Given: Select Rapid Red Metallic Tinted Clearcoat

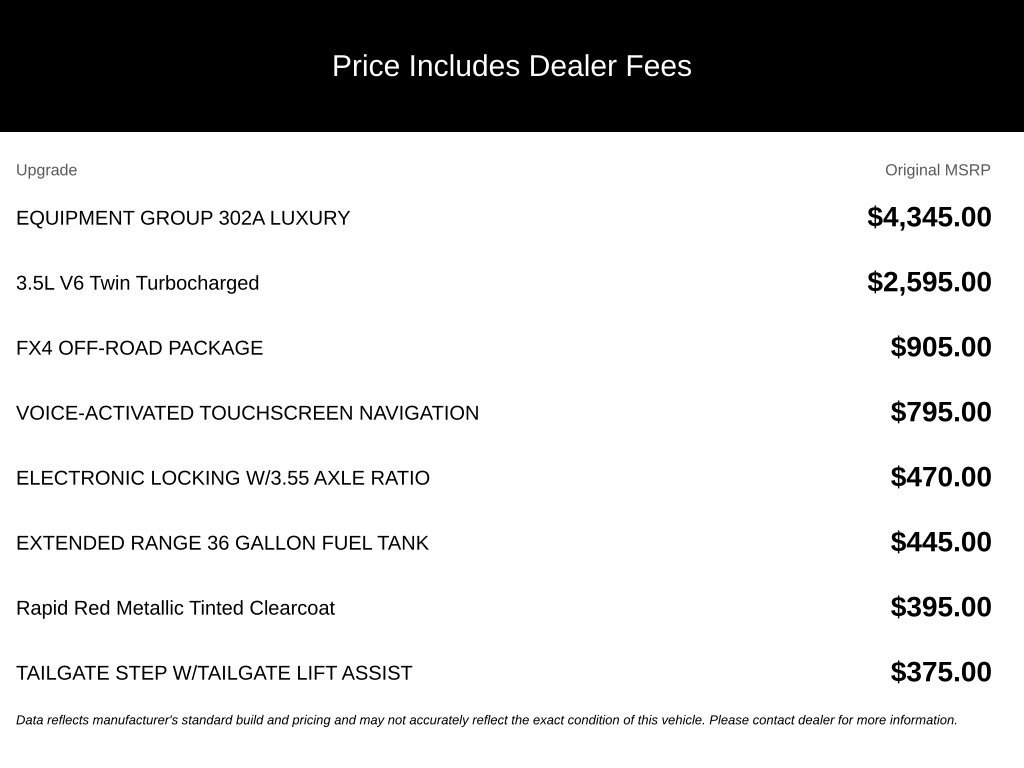Looking at the screenshot, I should [x=175, y=608].
